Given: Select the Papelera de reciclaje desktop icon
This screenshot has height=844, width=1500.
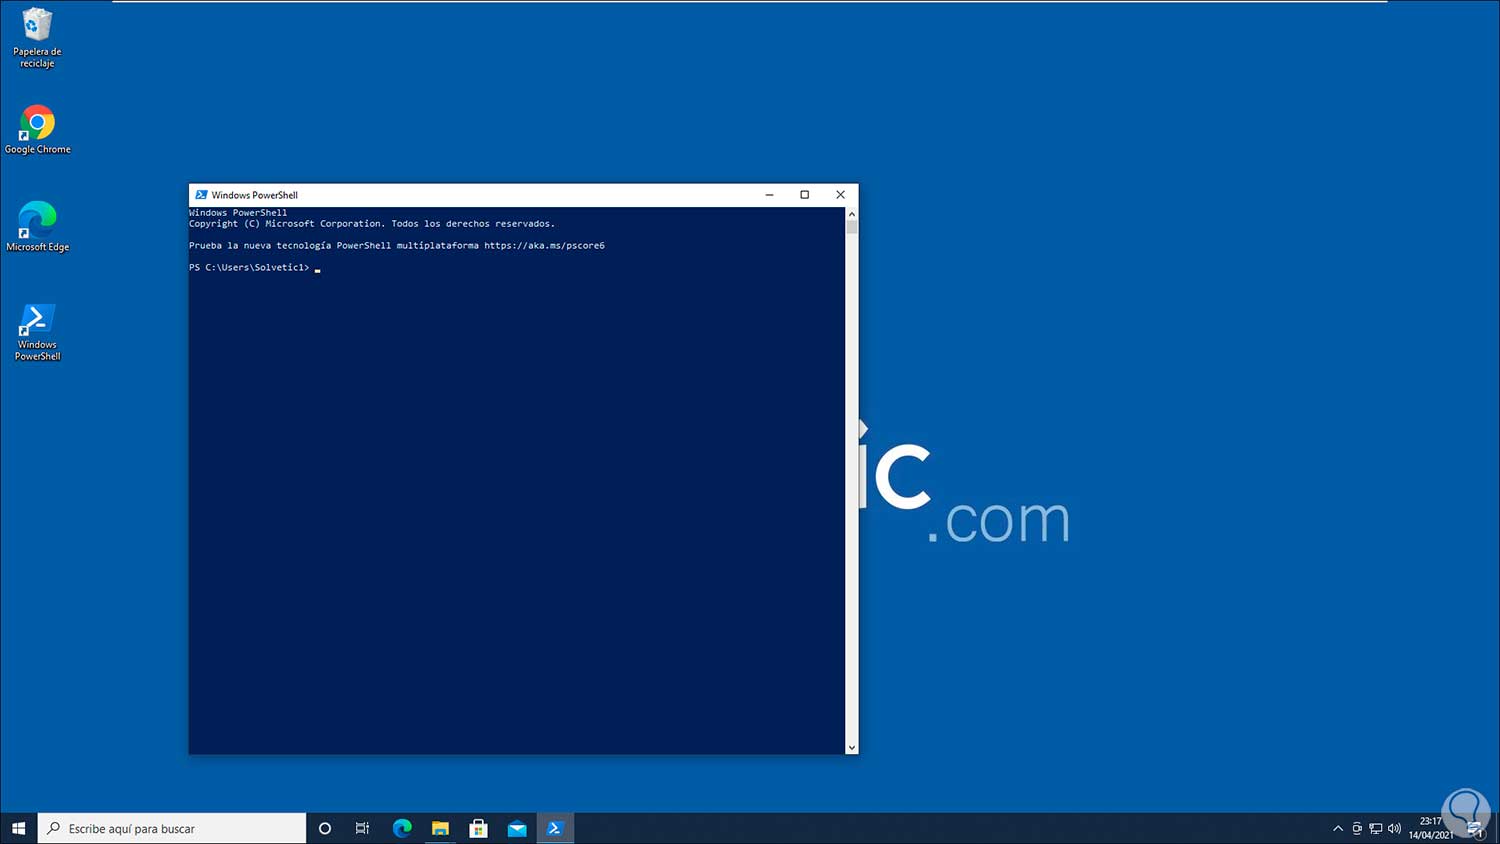Looking at the screenshot, I should click(x=37, y=38).
